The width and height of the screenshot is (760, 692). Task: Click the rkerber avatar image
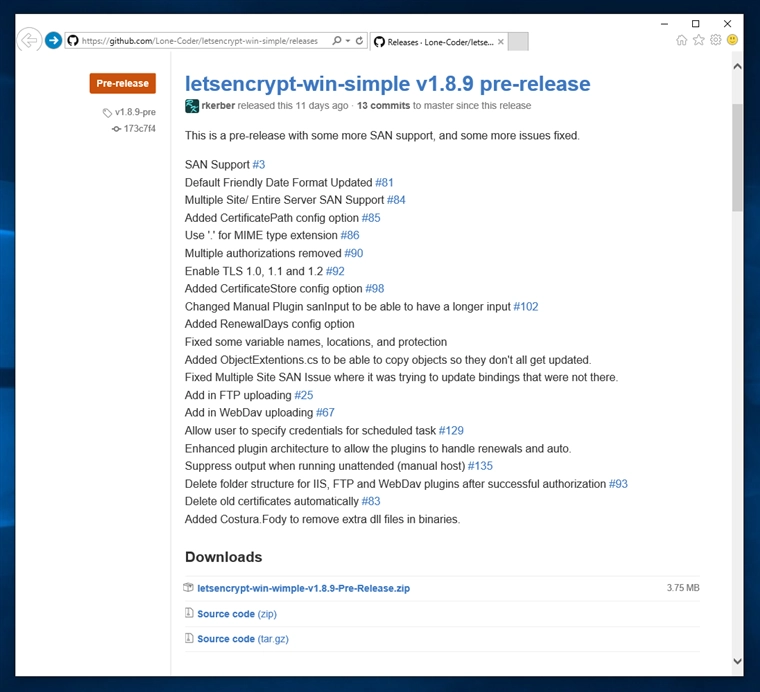(192, 106)
